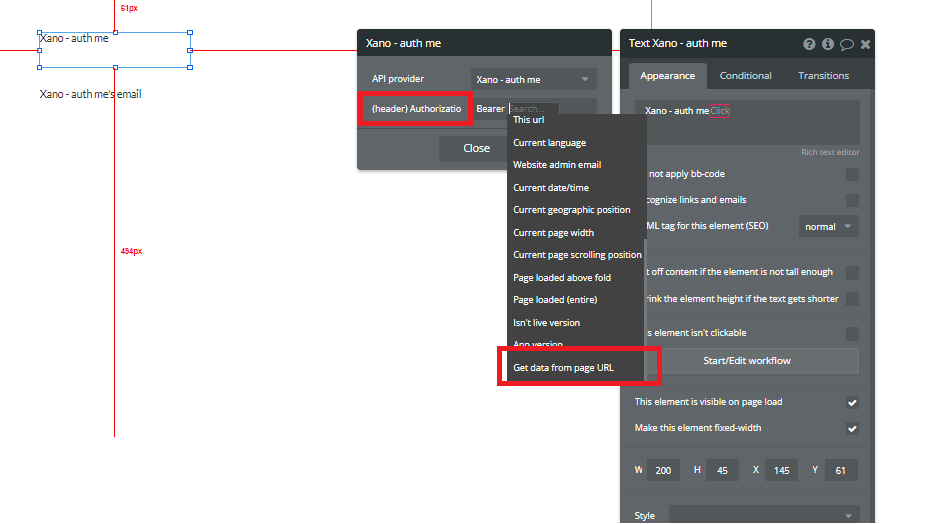Select the 'Xano - auth me's email' text element
Viewport: 941px width, 524px height.
pyautogui.click(x=91, y=94)
